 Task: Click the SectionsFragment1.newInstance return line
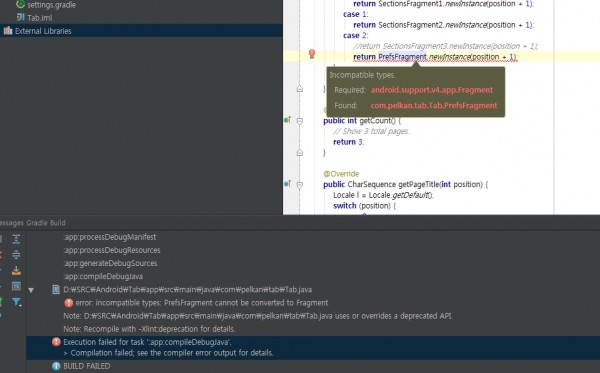point(443,4)
